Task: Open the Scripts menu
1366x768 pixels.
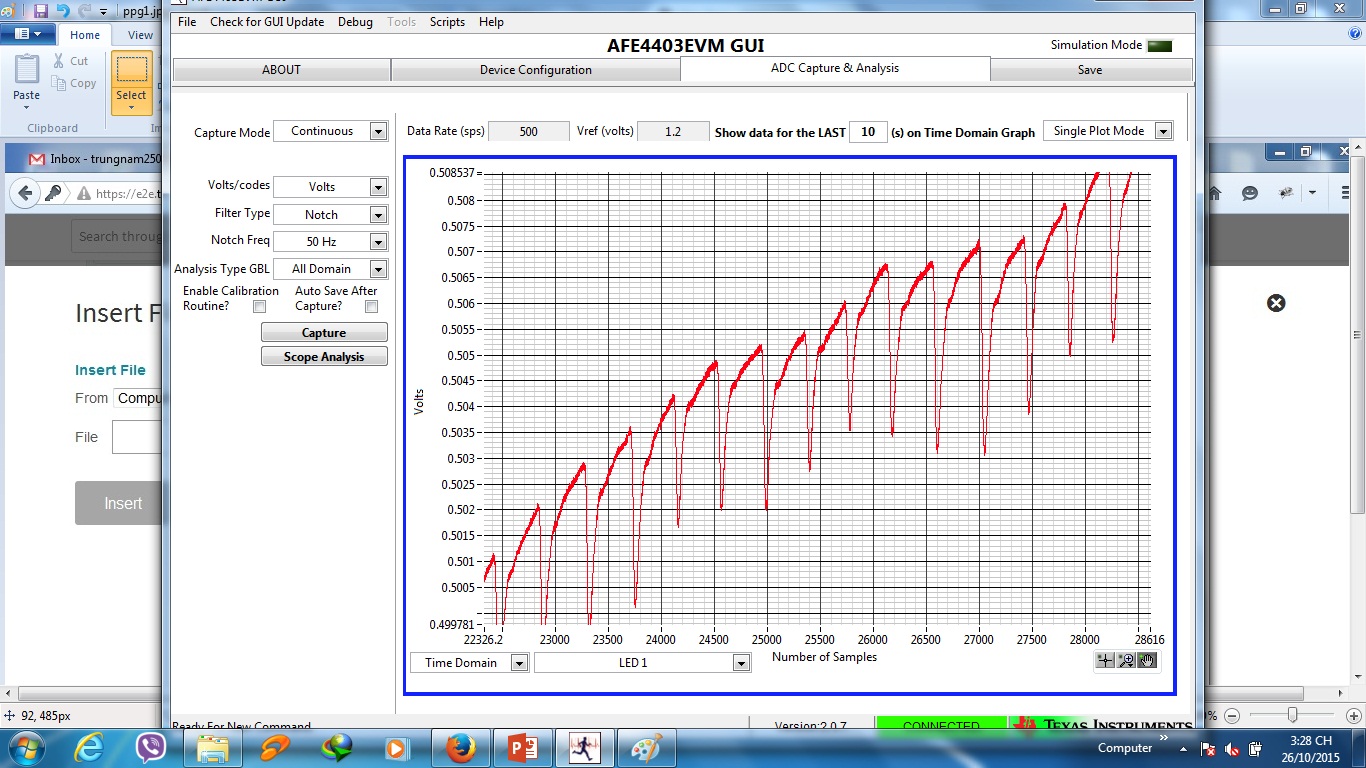Action: tap(447, 21)
